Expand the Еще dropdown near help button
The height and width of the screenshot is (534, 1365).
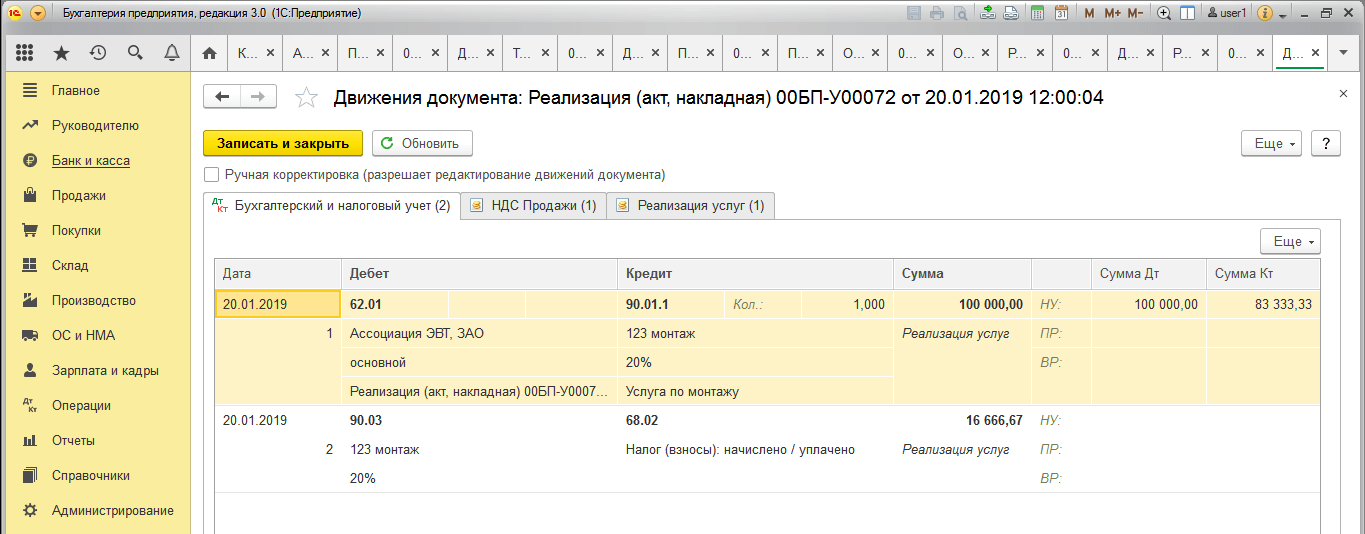pyautogui.click(x=1271, y=143)
